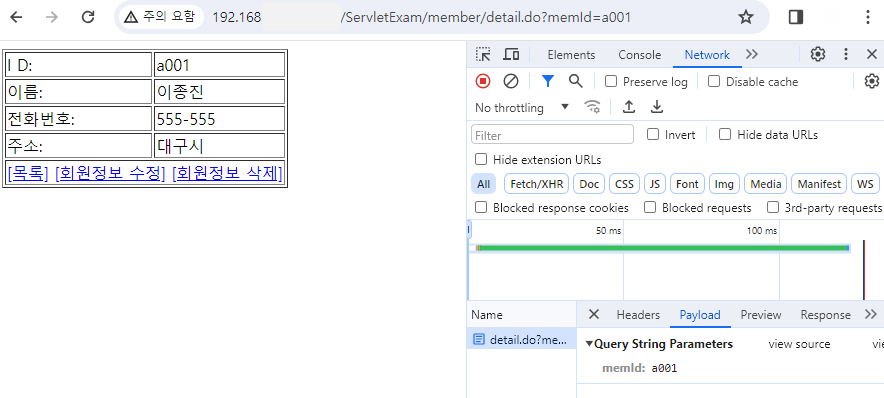Image resolution: width=884 pixels, height=398 pixels.
Task: Open the Headers tab
Action: [638, 315]
